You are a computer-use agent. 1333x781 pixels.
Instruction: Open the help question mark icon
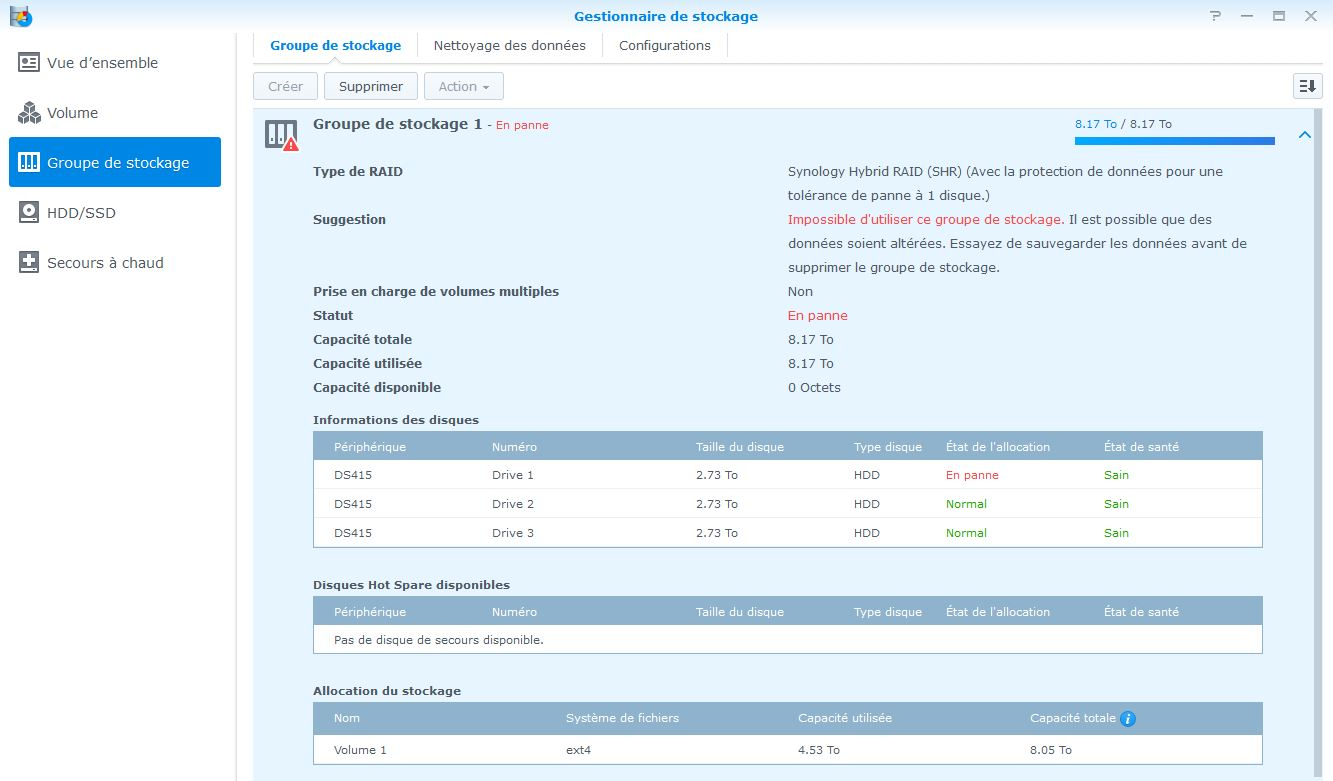point(1215,16)
